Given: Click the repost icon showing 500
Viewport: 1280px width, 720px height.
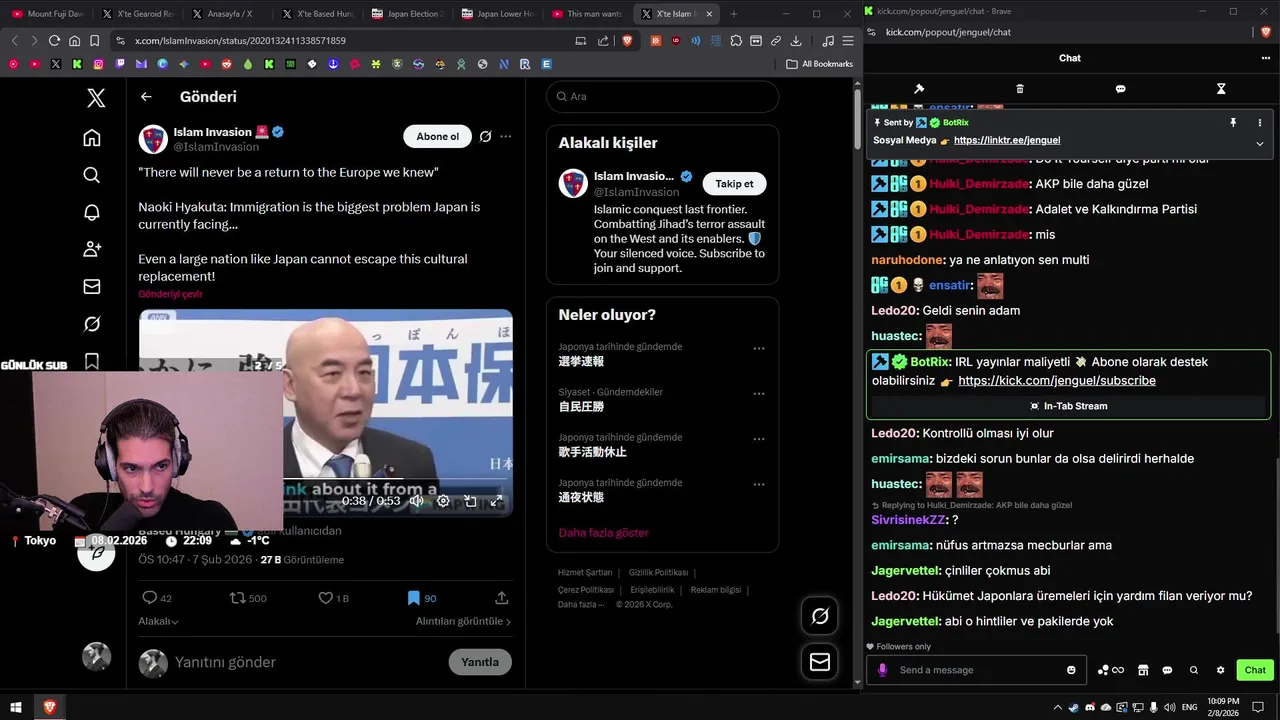Looking at the screenshot, I should point(237,598).
